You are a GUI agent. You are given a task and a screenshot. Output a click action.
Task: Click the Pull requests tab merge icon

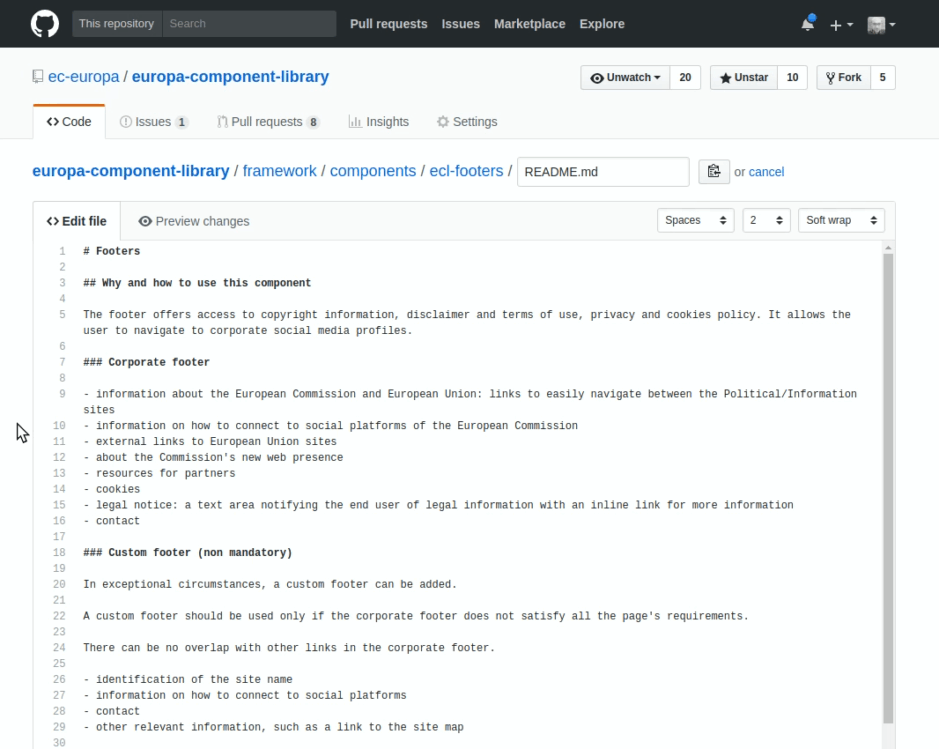click(x=222, y=122)
